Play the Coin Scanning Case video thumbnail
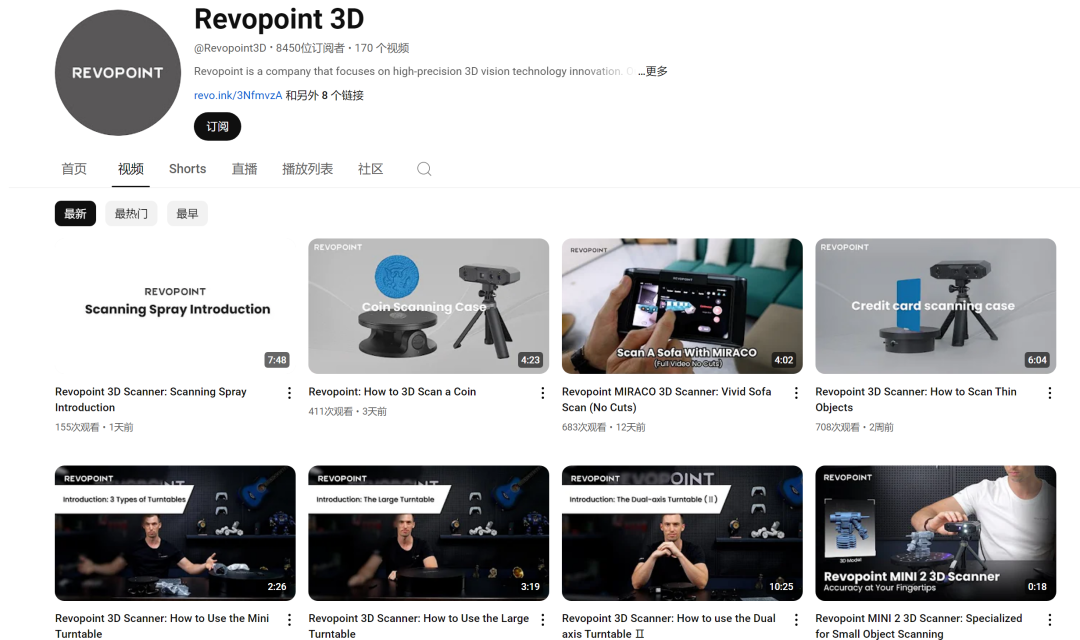 [428, 306]
